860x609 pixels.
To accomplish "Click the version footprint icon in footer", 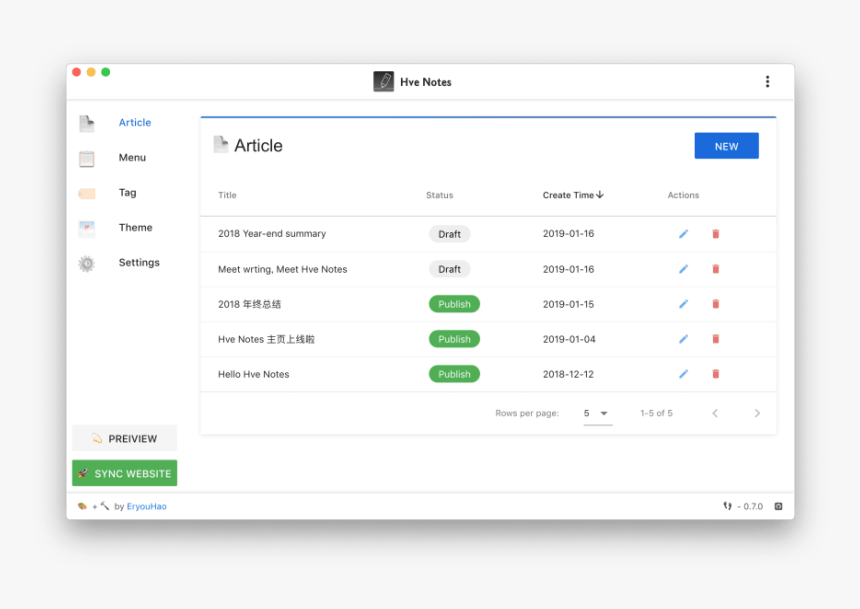I will (727, 506).
